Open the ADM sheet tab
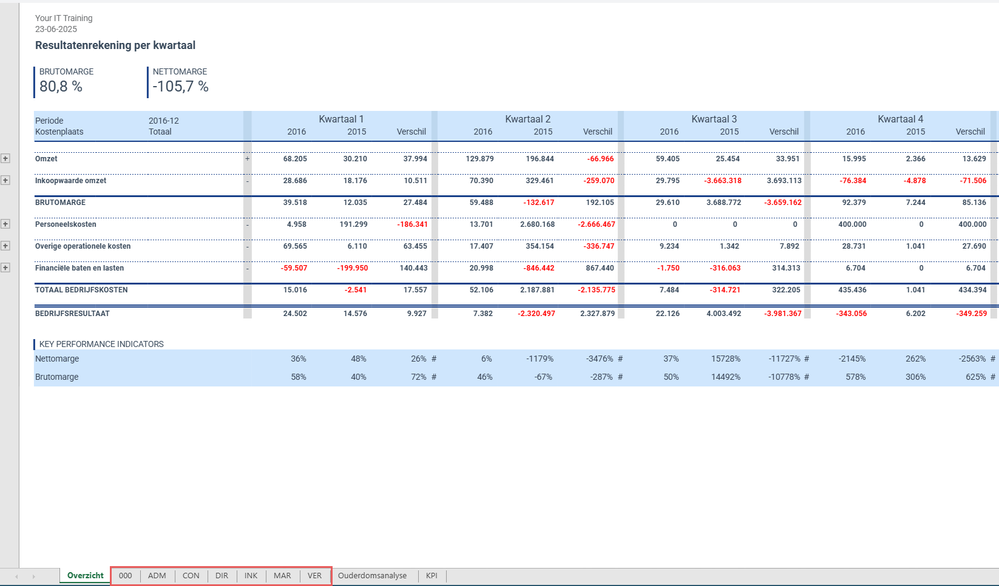 (x=157, y=575)
